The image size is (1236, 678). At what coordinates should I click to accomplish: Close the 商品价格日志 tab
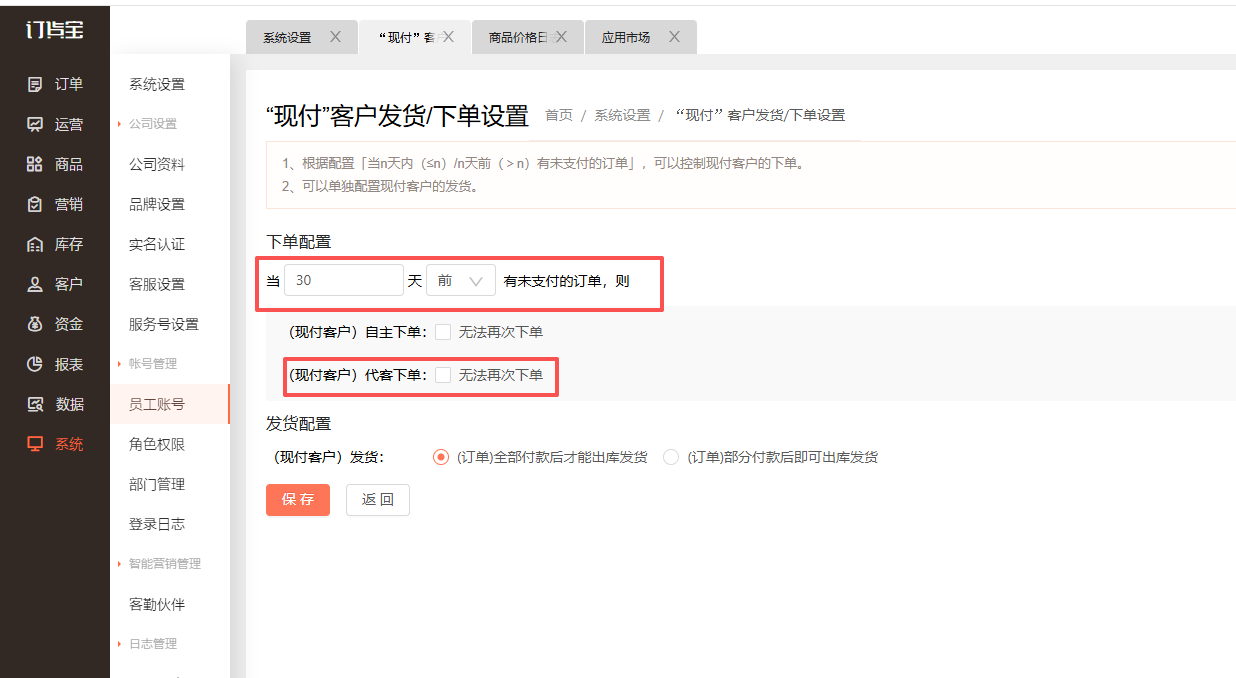[561, 37]
